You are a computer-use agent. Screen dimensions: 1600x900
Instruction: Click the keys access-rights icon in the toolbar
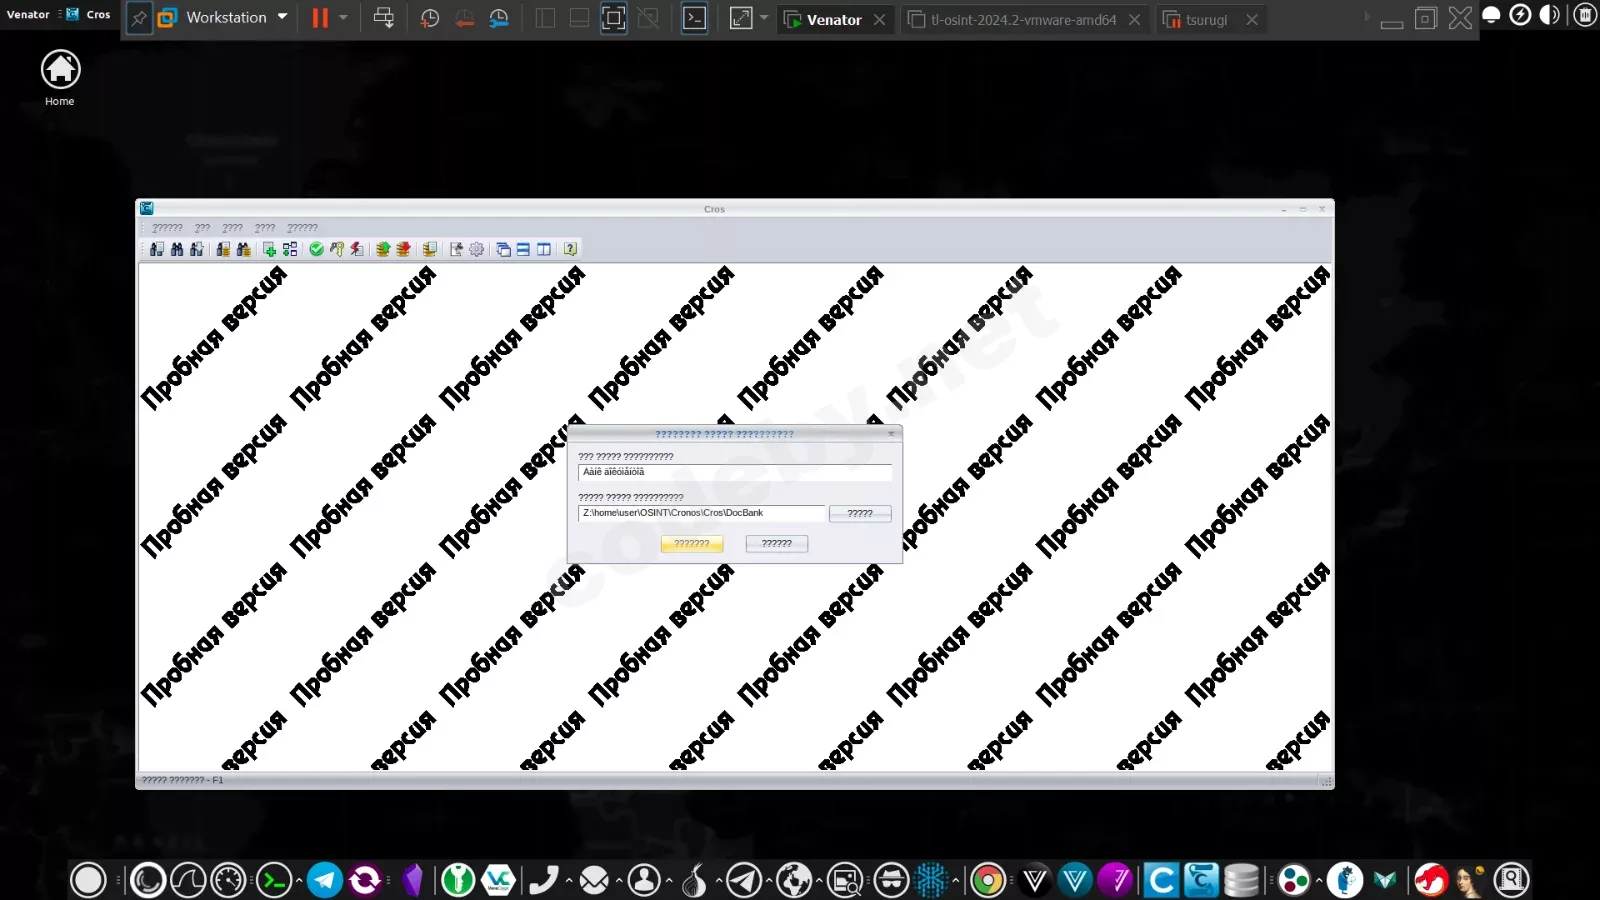(338, 249)
